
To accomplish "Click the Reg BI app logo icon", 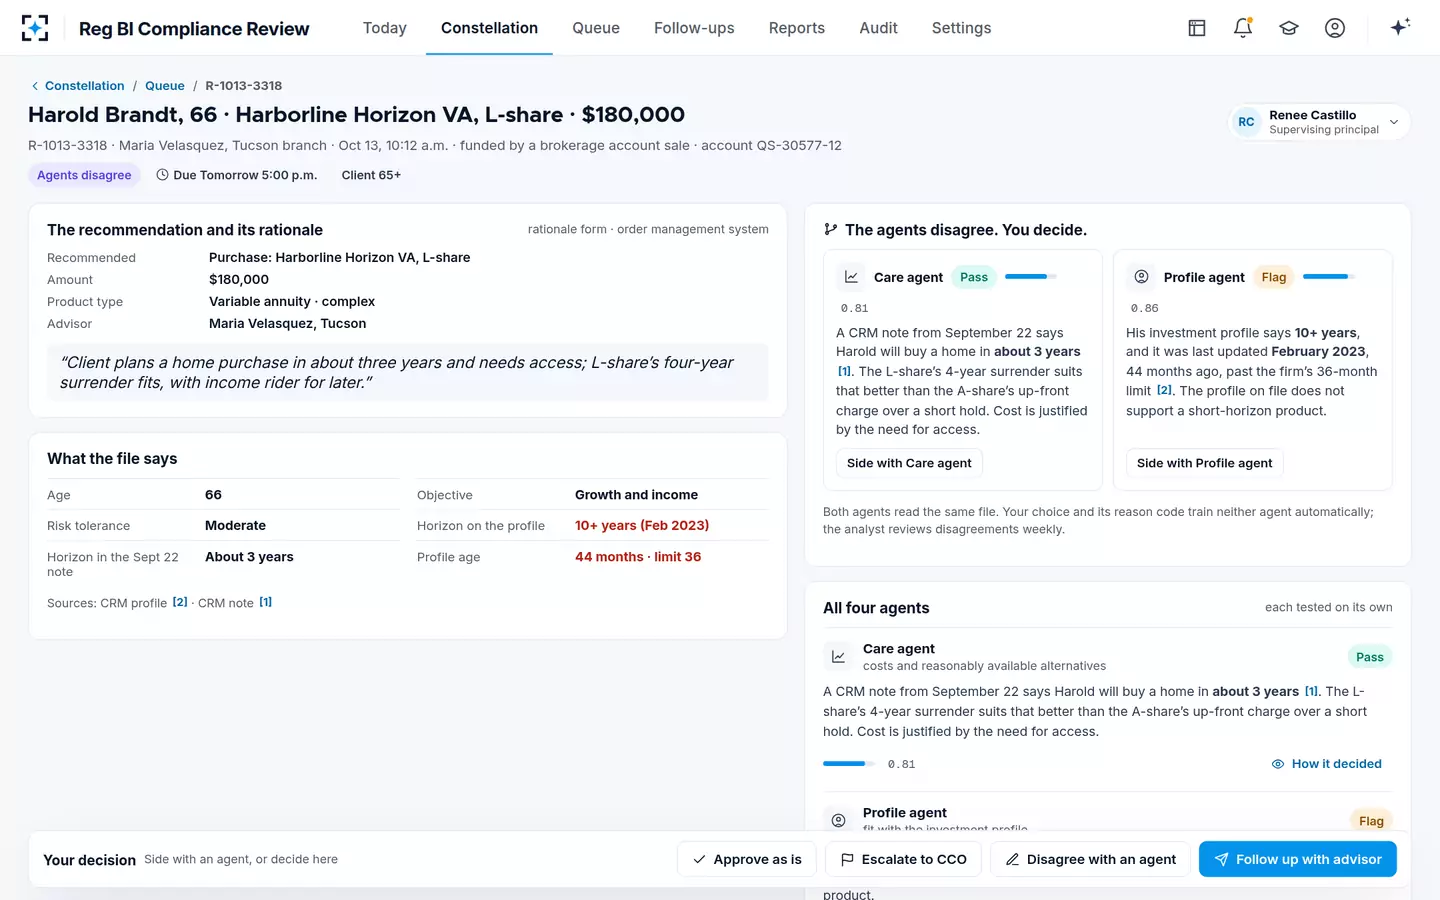I will 35,28.
